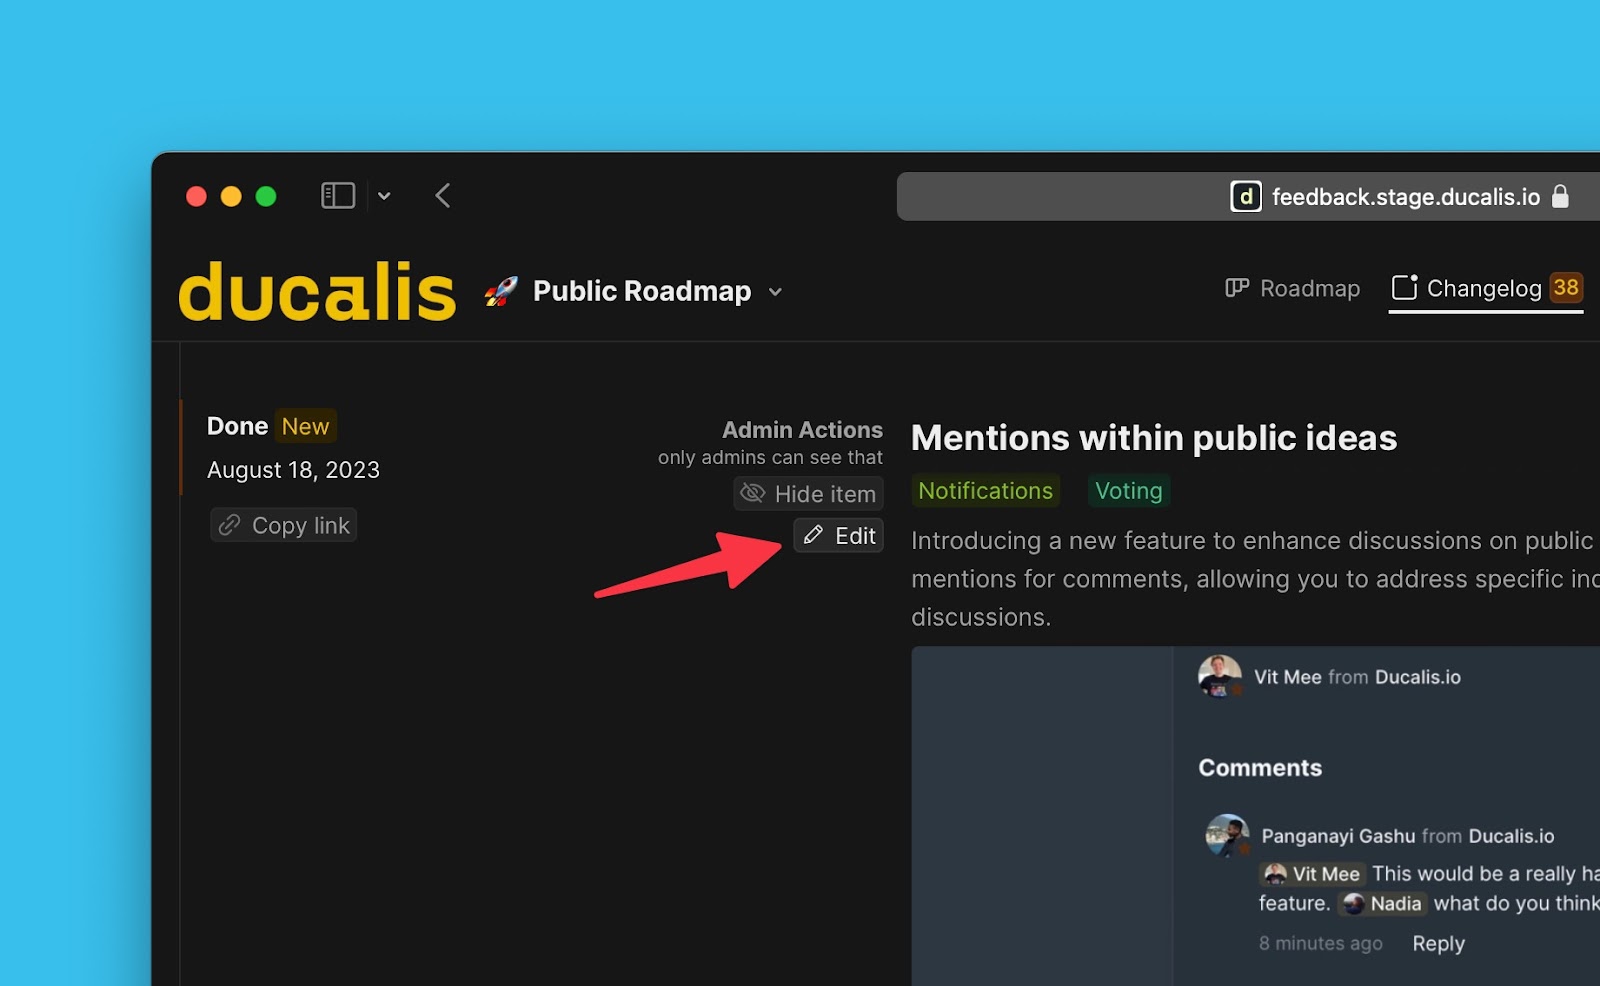1600x986 pixels.
Task: Click the Ducalis logo
Action: pyautogui.click(x=316, y=292)
